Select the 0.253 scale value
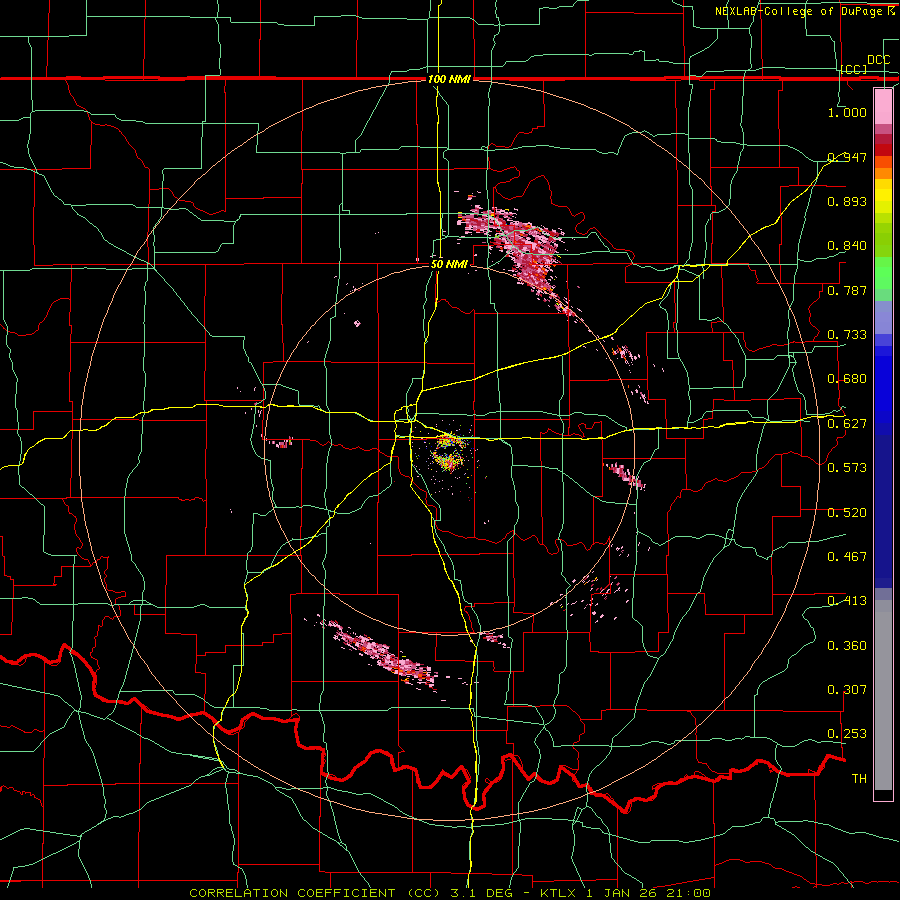This screenshot has height=900, width=900. point(847,734)
